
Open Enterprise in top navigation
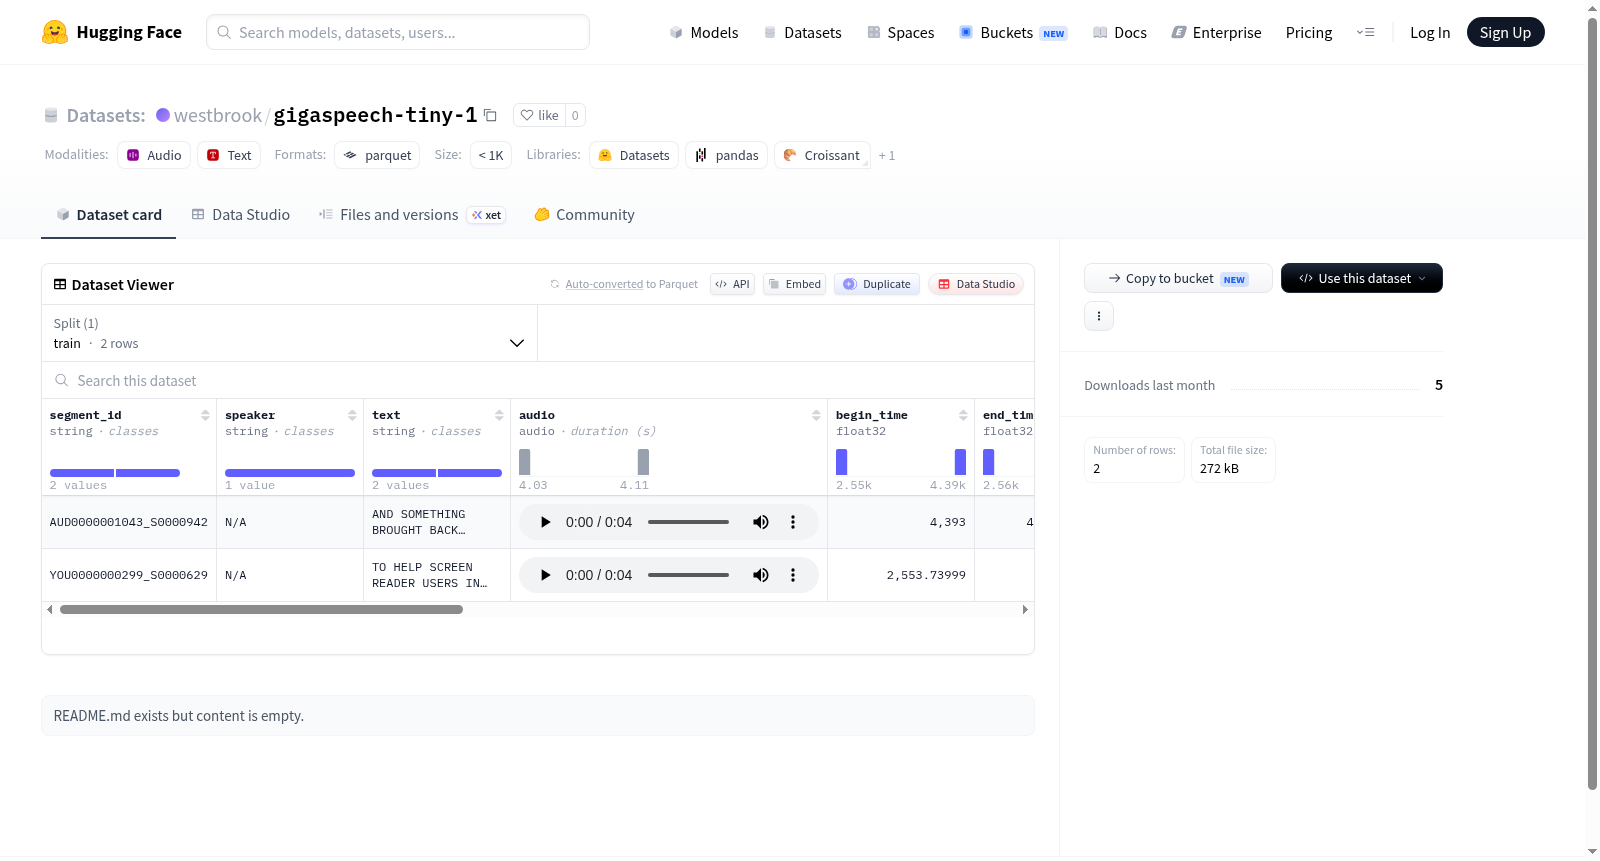click(1216, 32)
